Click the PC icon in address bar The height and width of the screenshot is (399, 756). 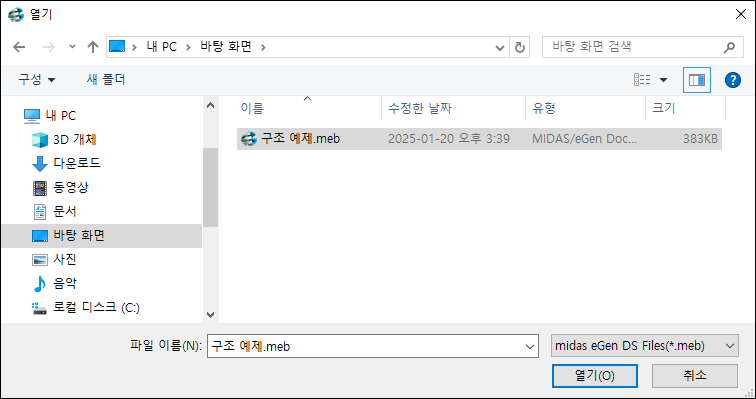(117, 47)
